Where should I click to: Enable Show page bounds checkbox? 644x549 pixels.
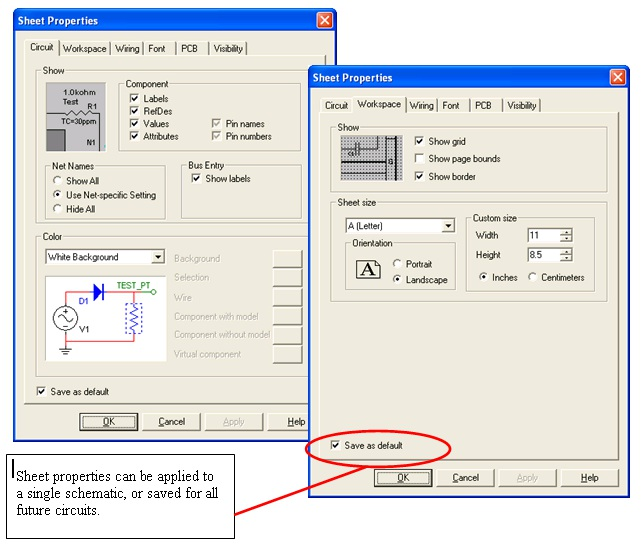point(420,159)
